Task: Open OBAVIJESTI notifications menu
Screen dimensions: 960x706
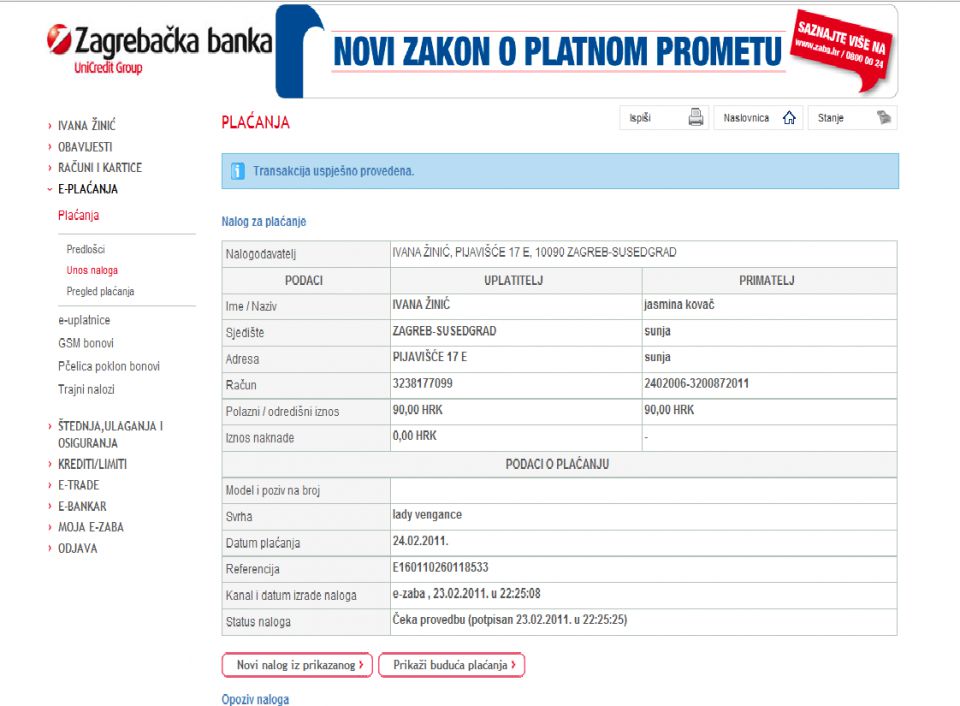Action: click(x=85, y=147)
